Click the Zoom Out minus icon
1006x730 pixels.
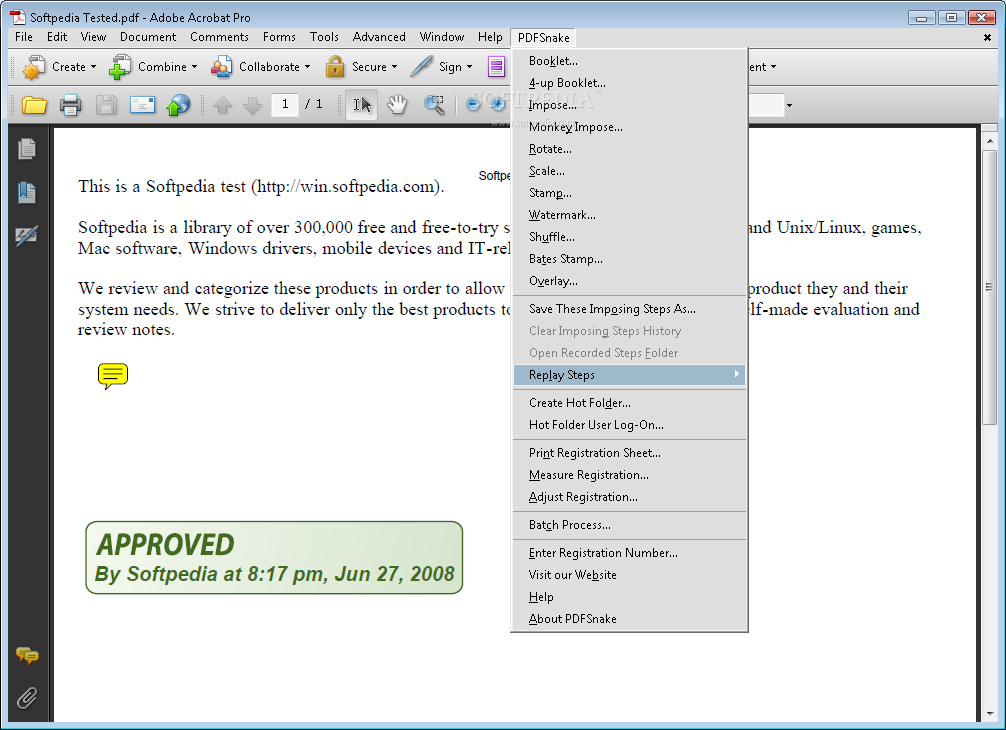click(473, 104)
